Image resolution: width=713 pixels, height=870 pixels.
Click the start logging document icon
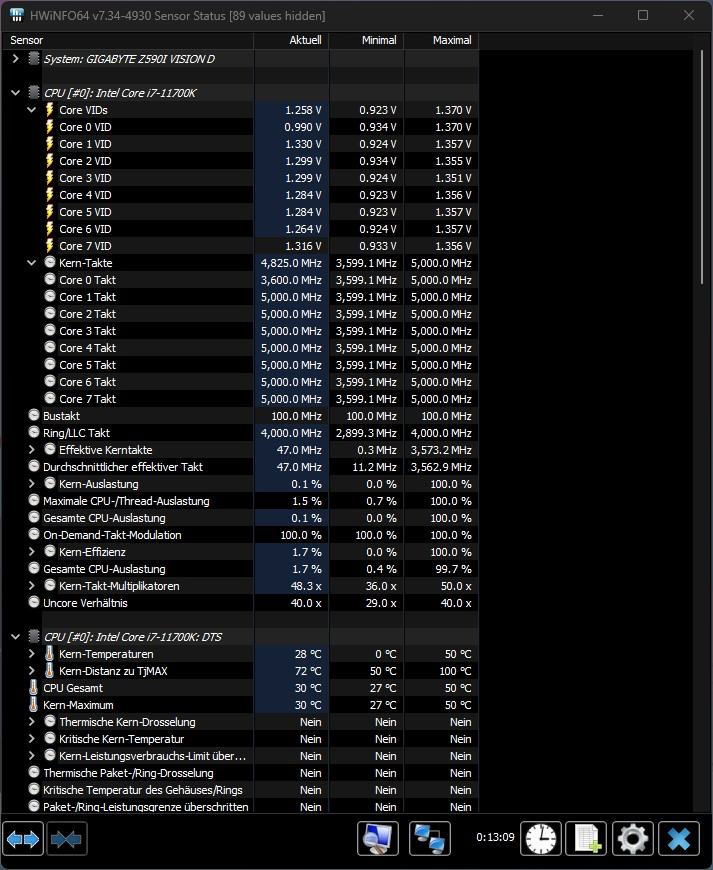pyautogui.click(x=586, y=838)
